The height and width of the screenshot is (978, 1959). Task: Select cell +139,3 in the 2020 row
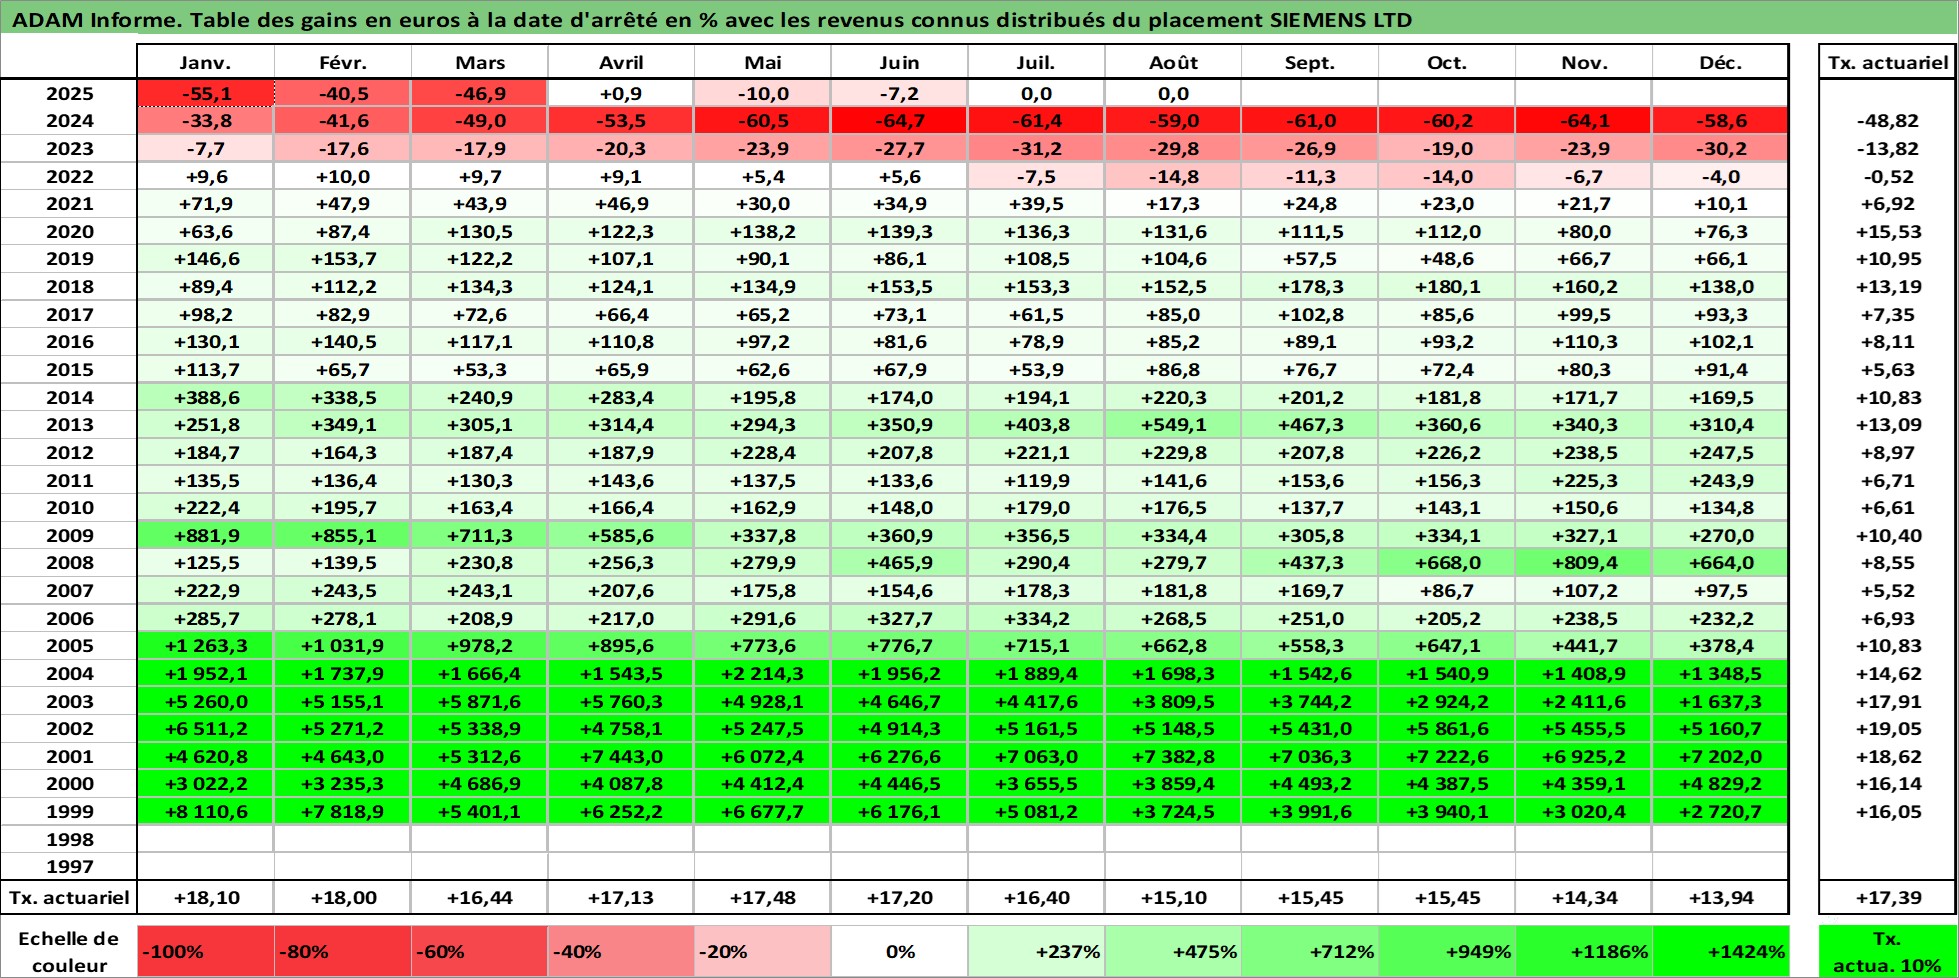click(x=899, y=232)
